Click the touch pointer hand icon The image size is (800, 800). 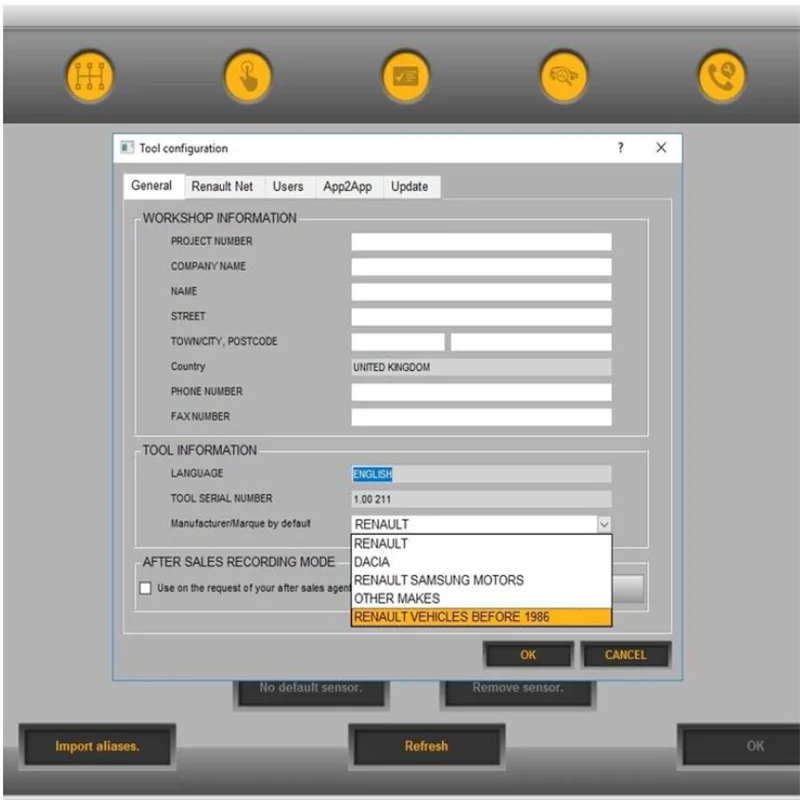coord(248,76)
